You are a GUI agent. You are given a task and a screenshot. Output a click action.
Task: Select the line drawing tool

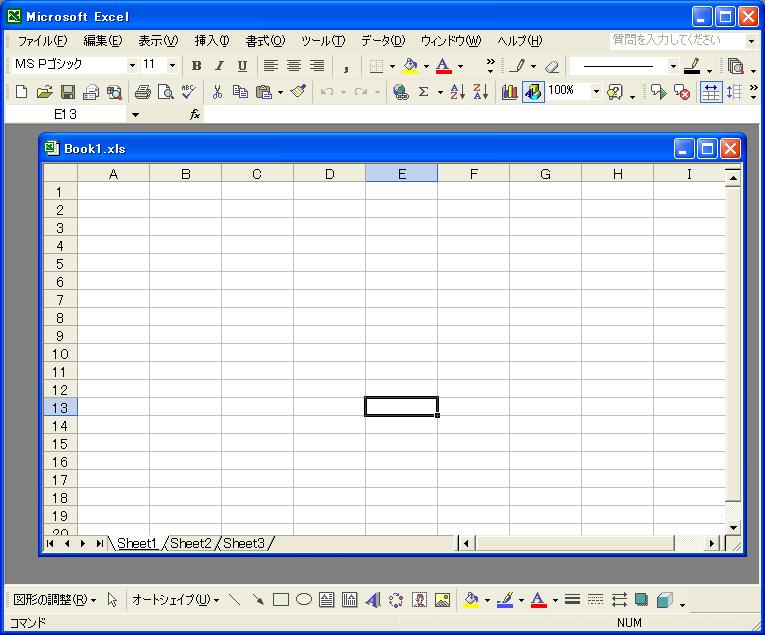tap(235, 599)
